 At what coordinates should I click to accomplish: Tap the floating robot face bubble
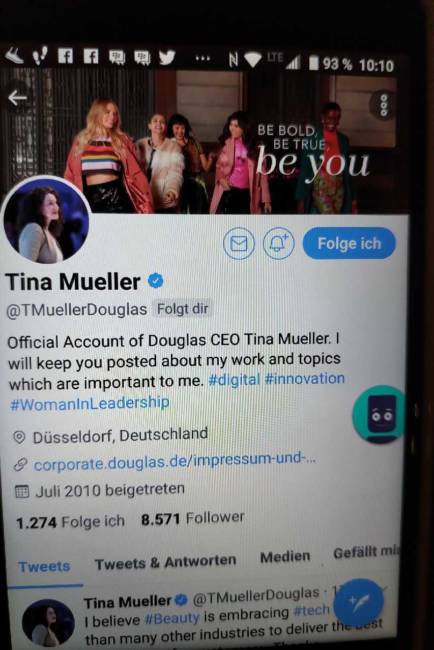378,414
